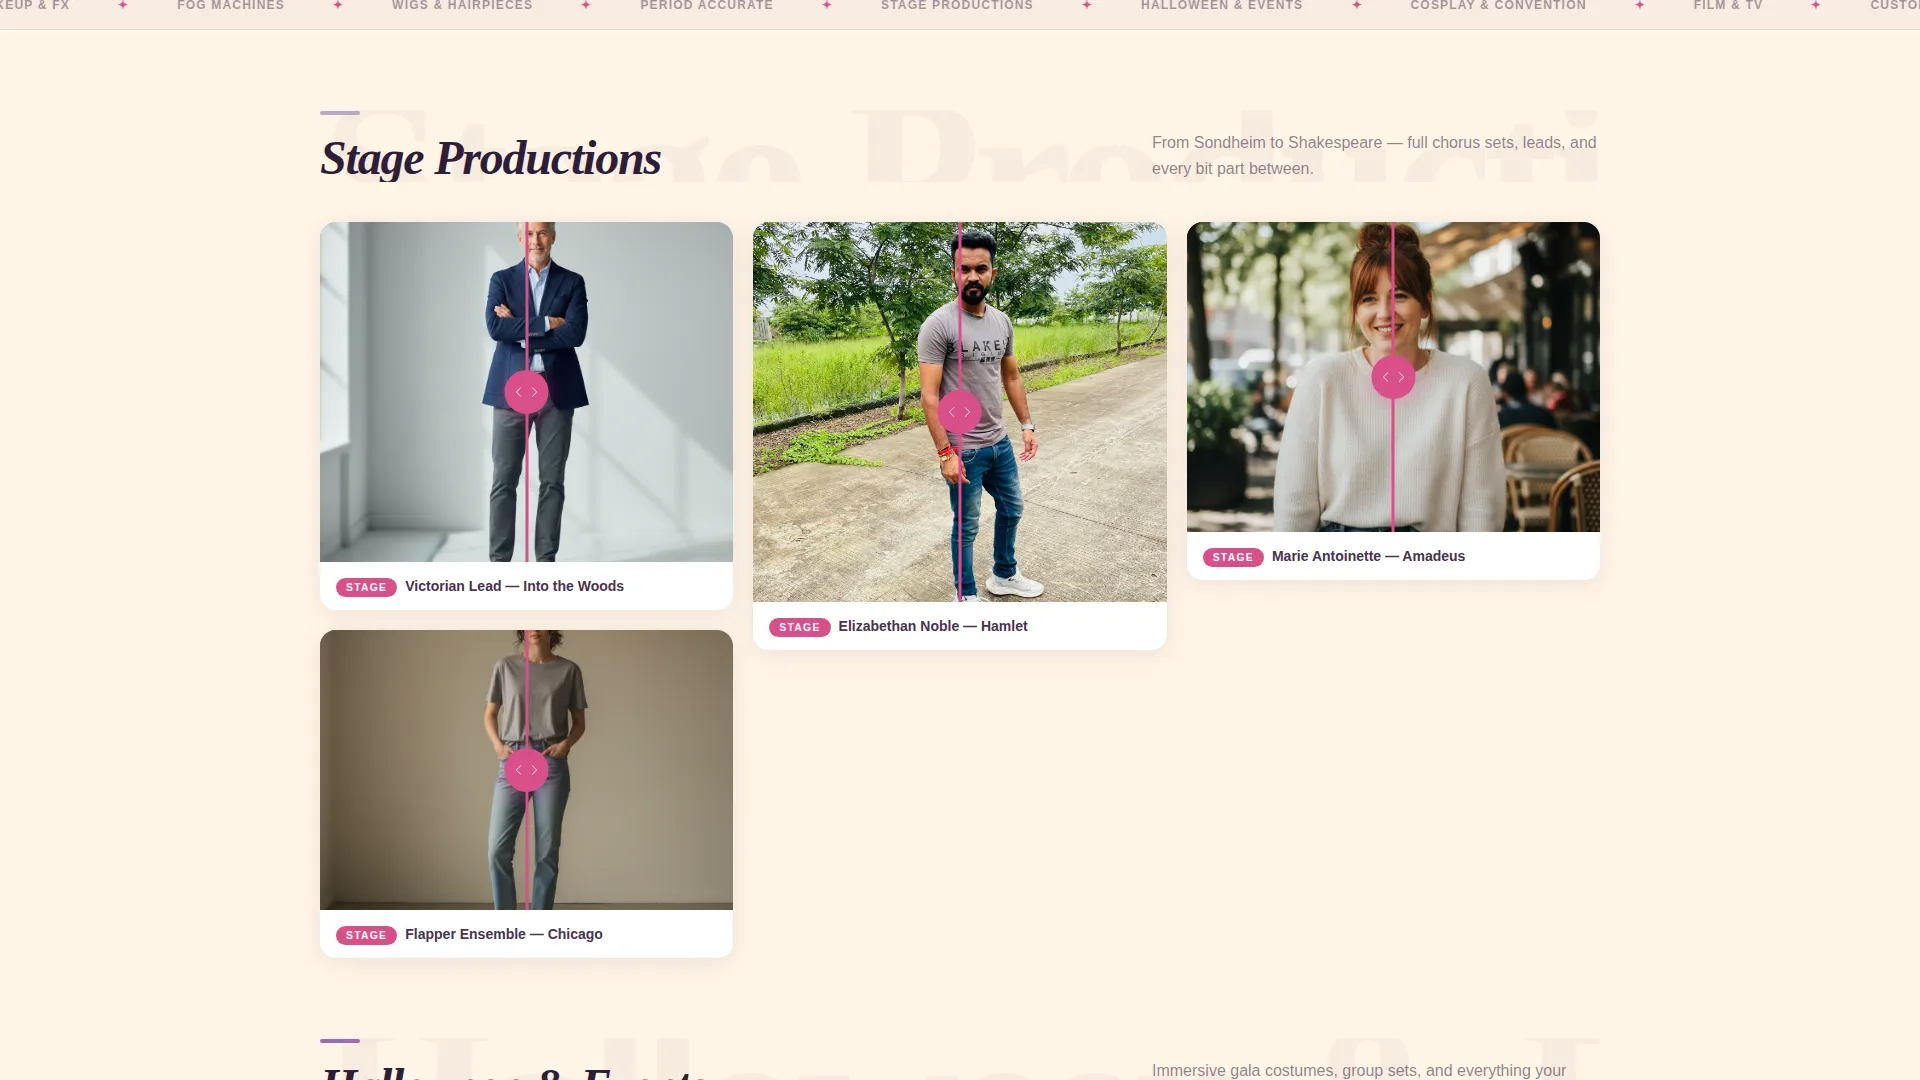Select the 'Victorian Lead — Into the Woods' caption
The width and height of the screenshot is (1920, 1080).
pos(514,586)
